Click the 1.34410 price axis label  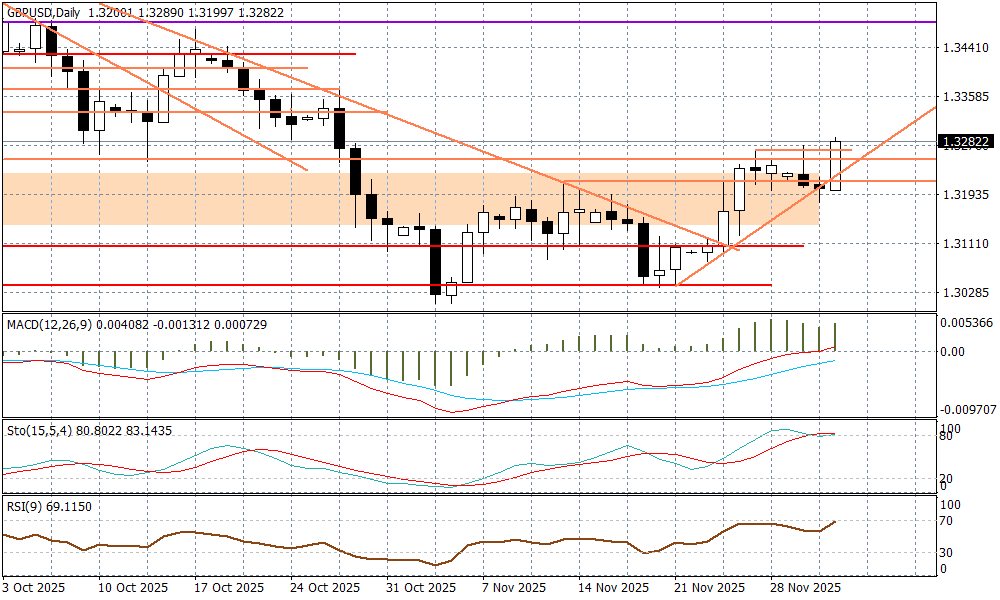tap(965, 48)
